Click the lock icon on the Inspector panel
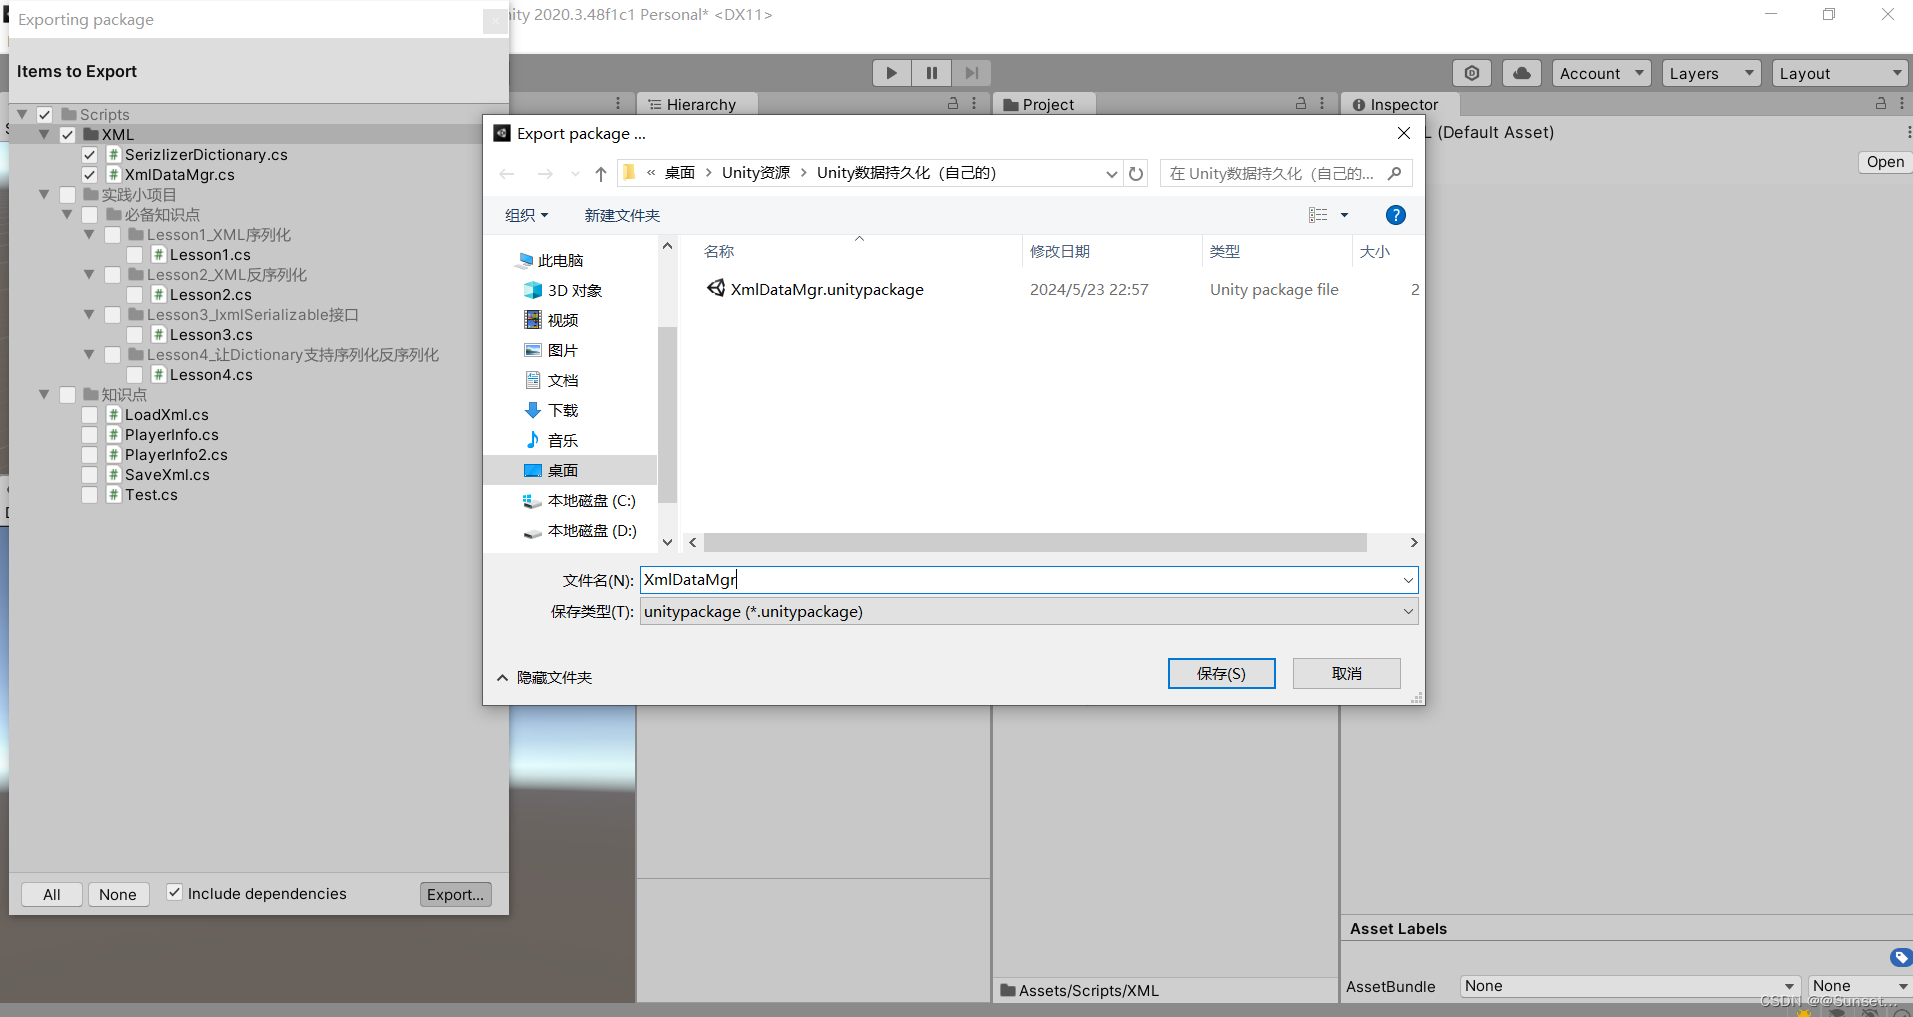The width and height of the screenshot is (1913, 1017). point(1881,103)
